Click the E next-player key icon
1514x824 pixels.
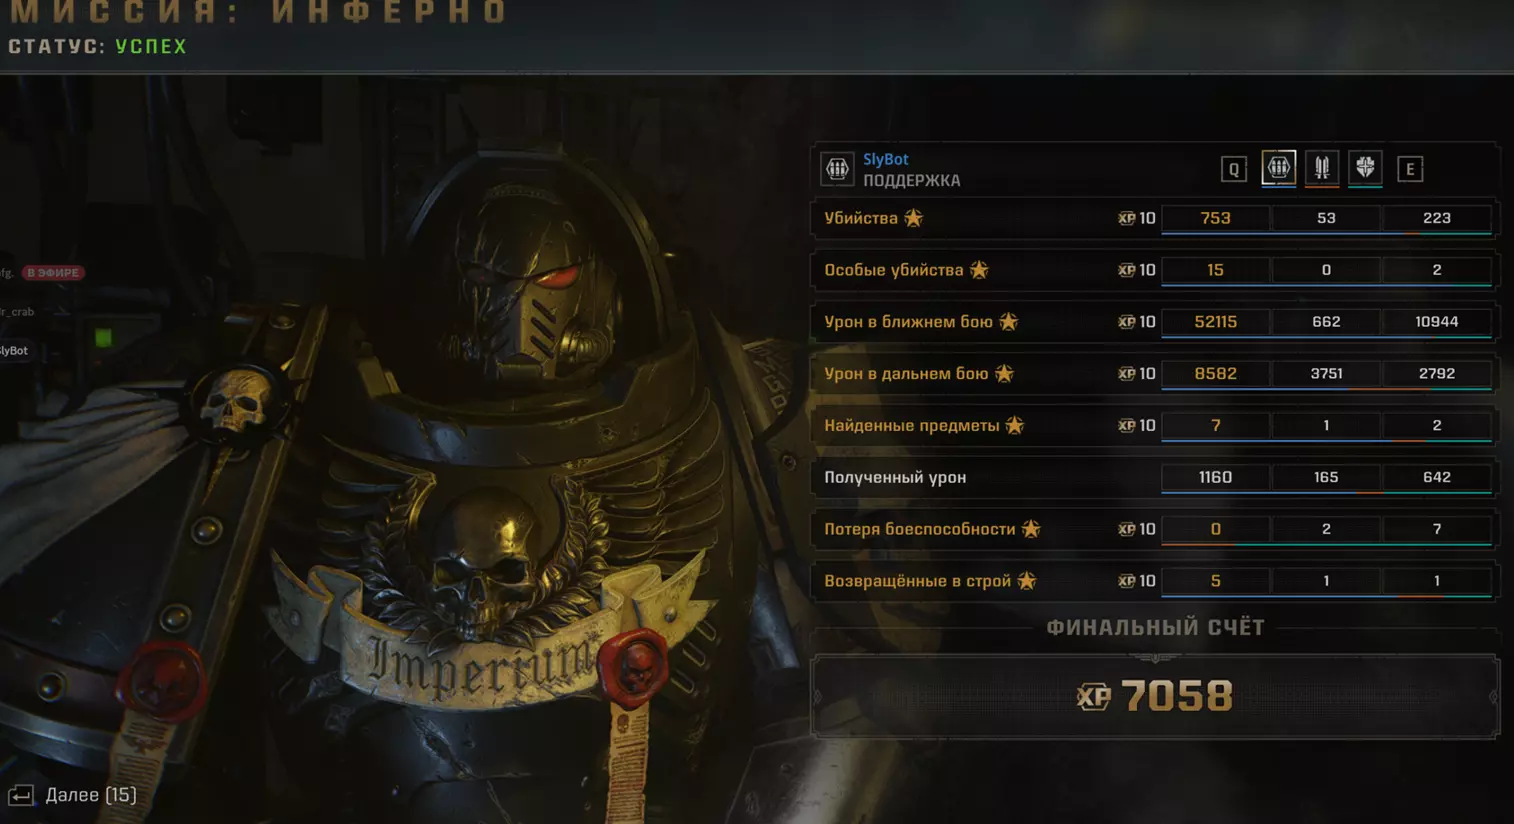click(x=1410, y=169)
